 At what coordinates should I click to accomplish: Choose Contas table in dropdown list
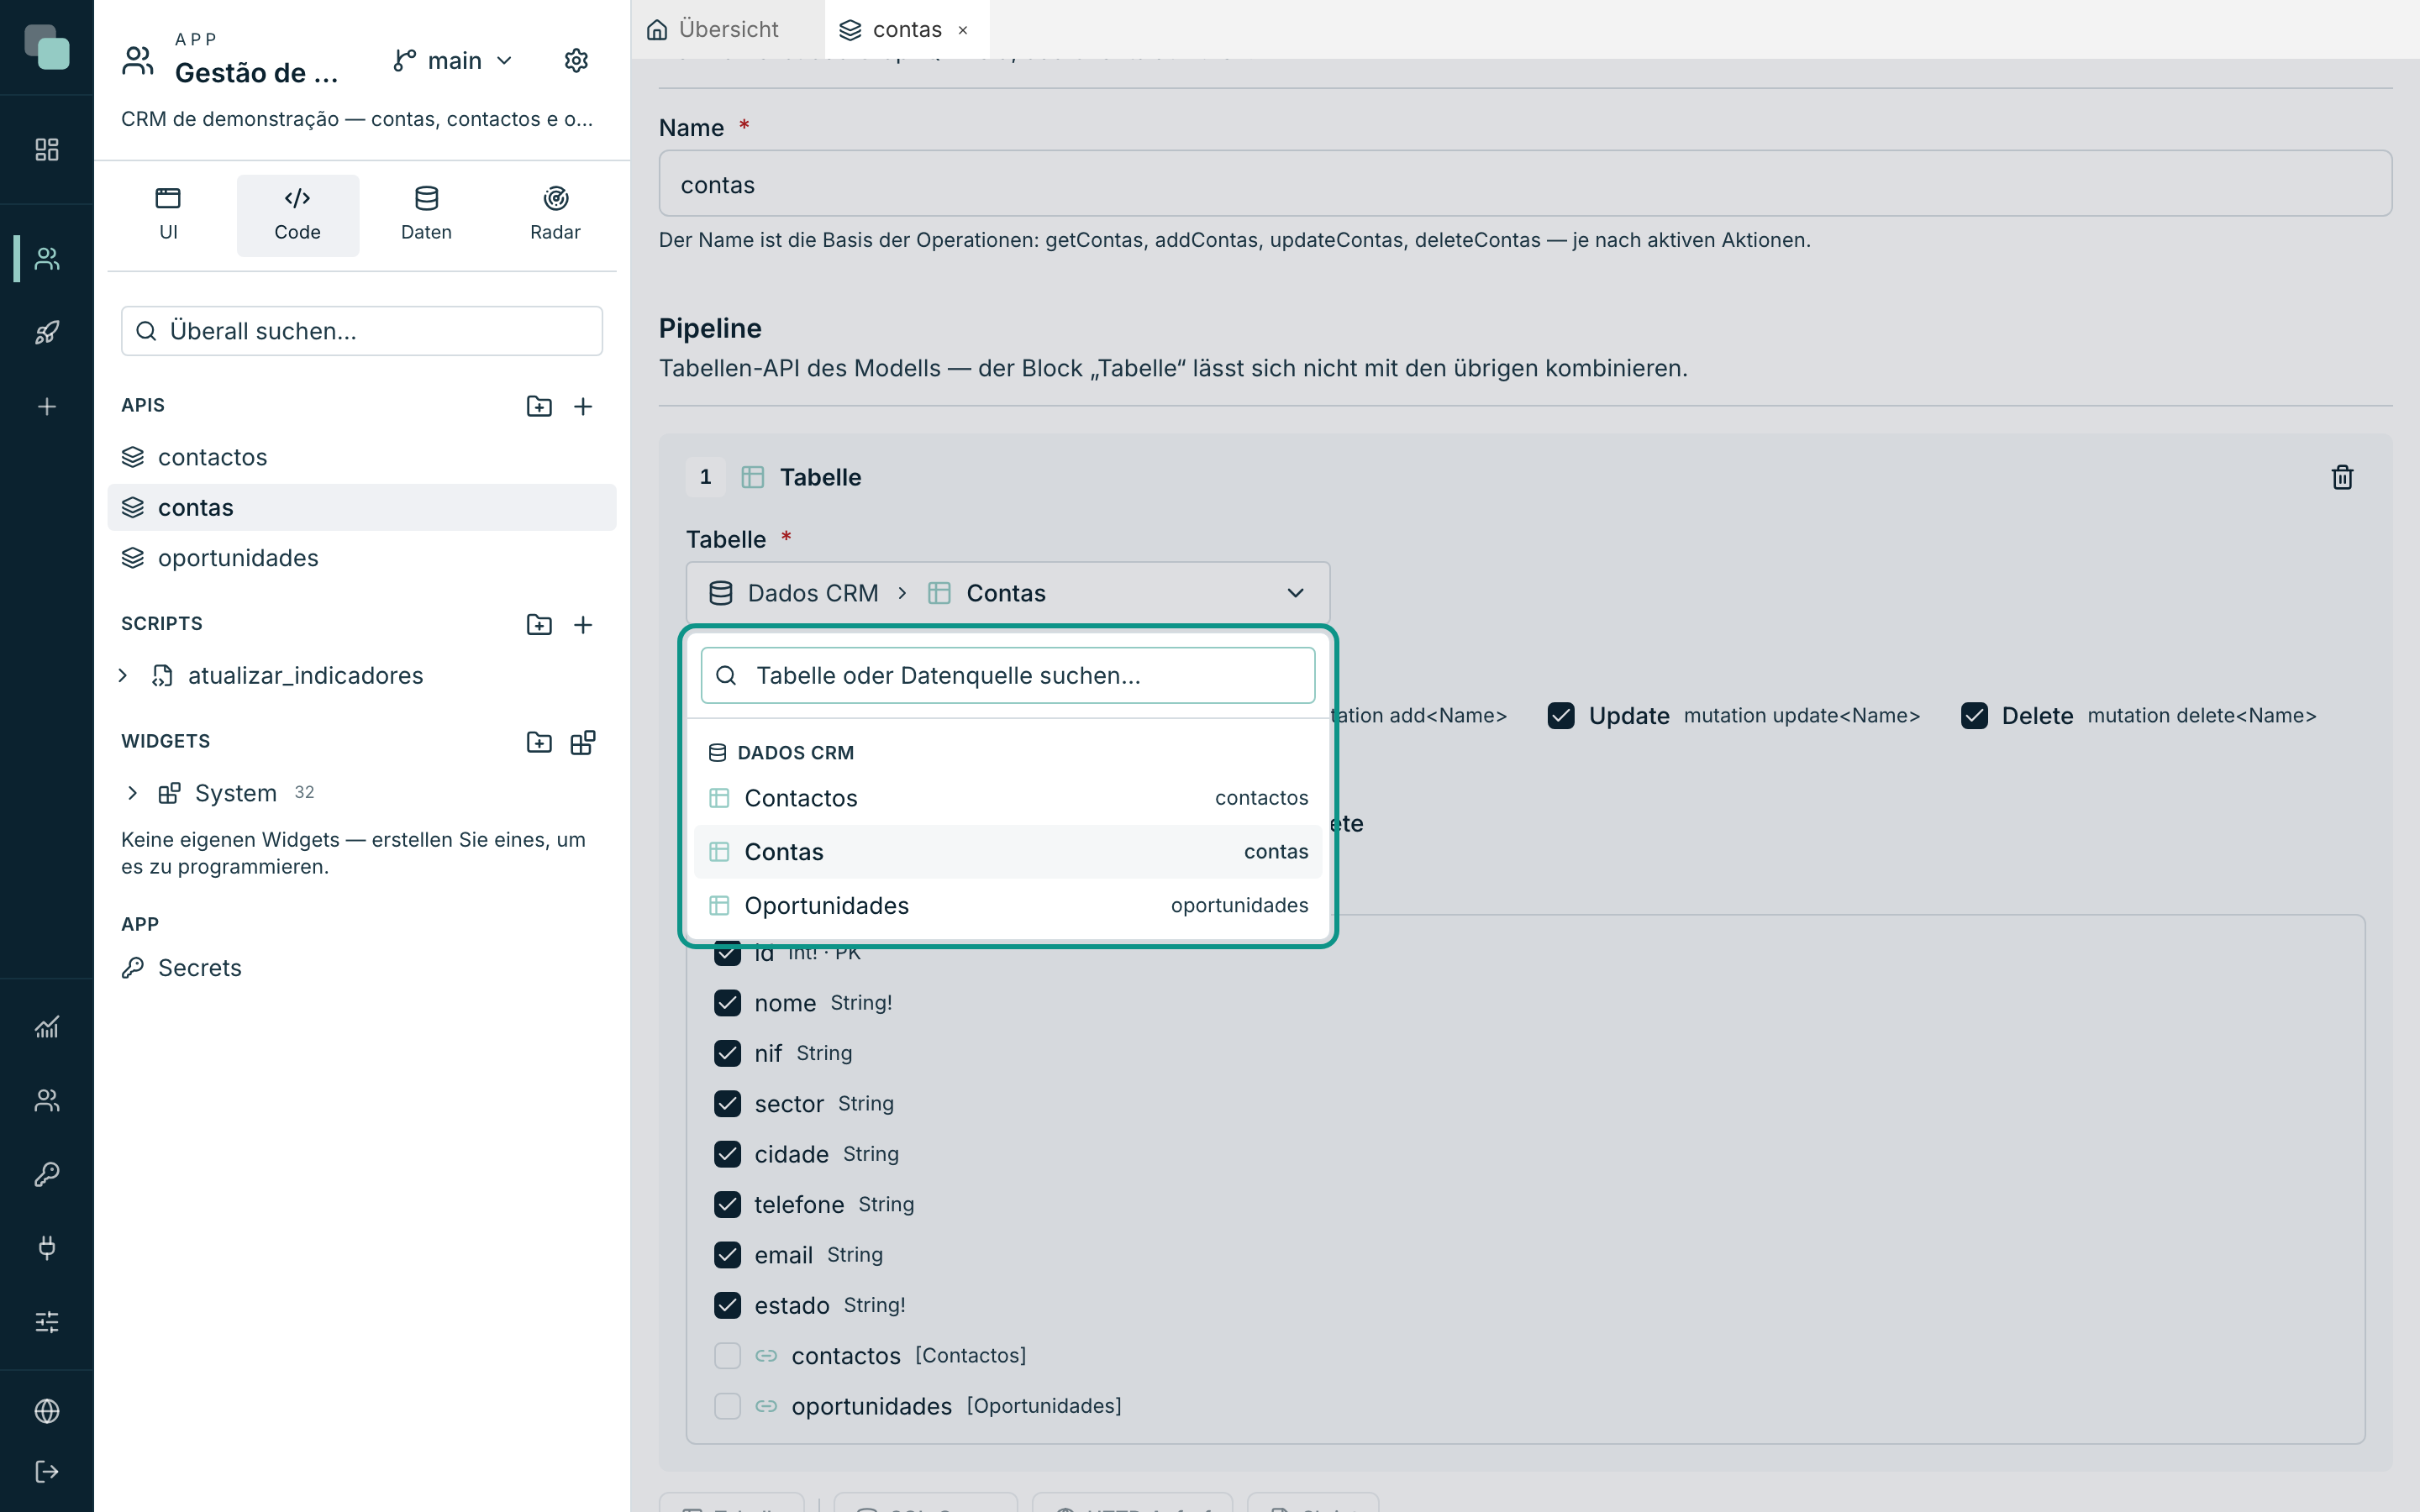1007,852
